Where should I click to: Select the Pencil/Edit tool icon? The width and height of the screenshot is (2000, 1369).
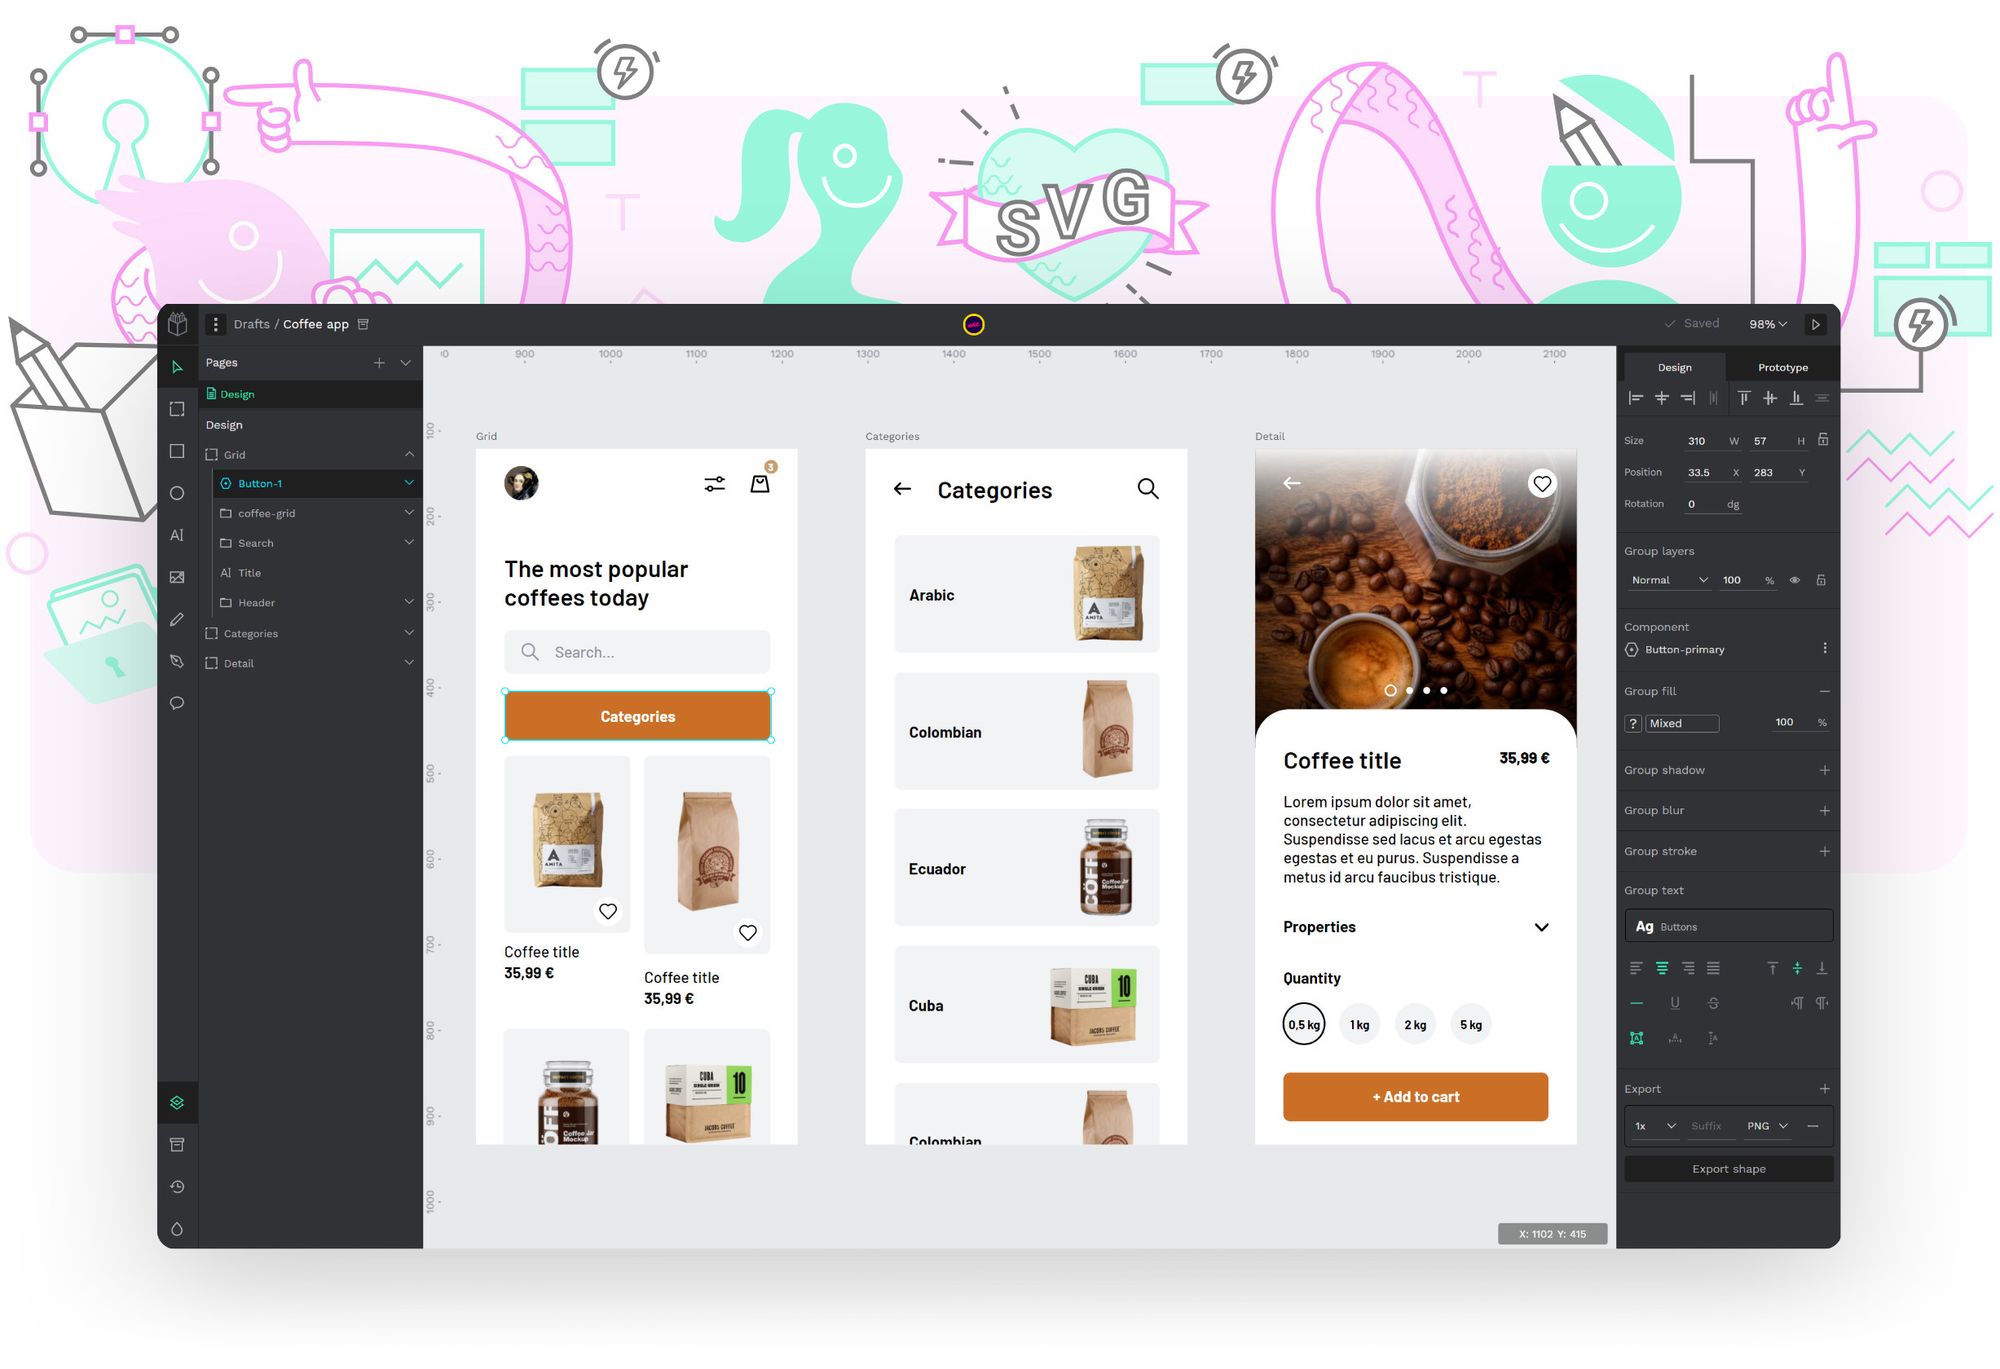[176, 620]
